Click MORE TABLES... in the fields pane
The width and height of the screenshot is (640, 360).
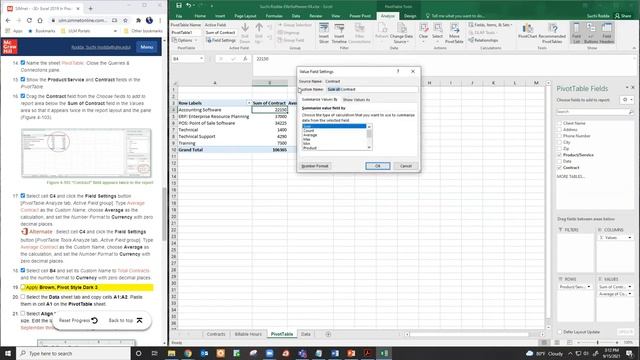(x=571, y=176)
